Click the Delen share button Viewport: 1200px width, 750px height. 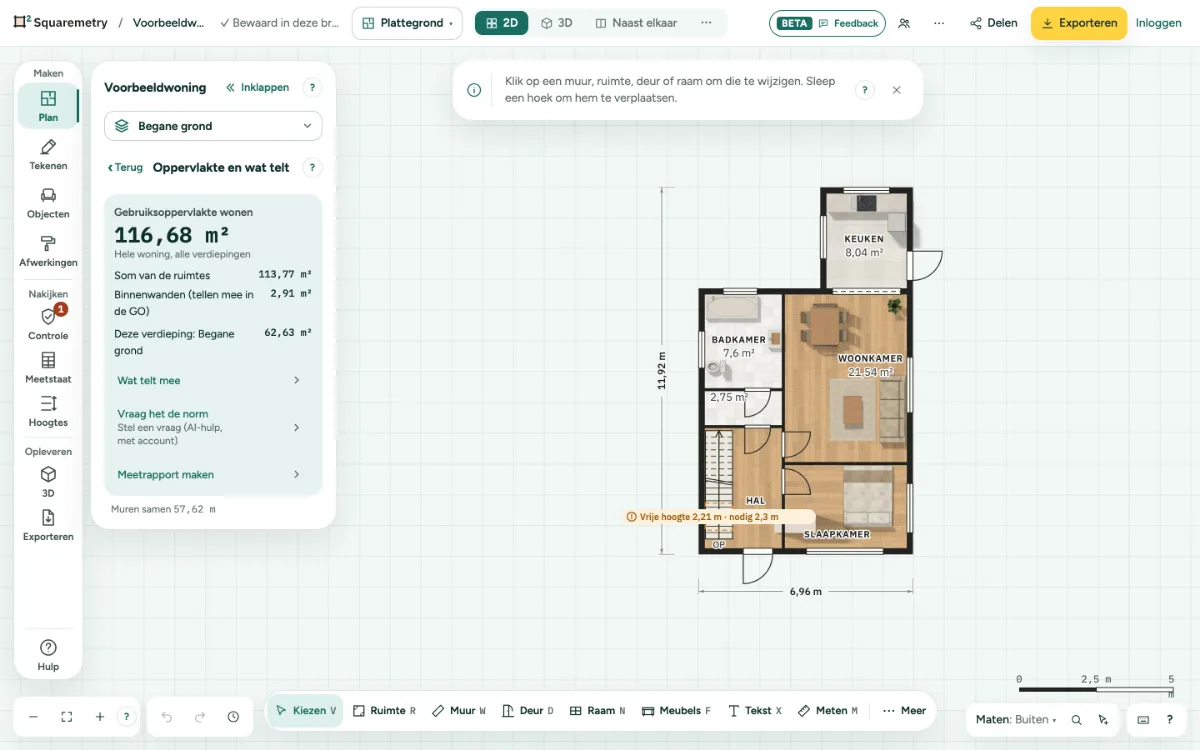click(x=994, y=23)
